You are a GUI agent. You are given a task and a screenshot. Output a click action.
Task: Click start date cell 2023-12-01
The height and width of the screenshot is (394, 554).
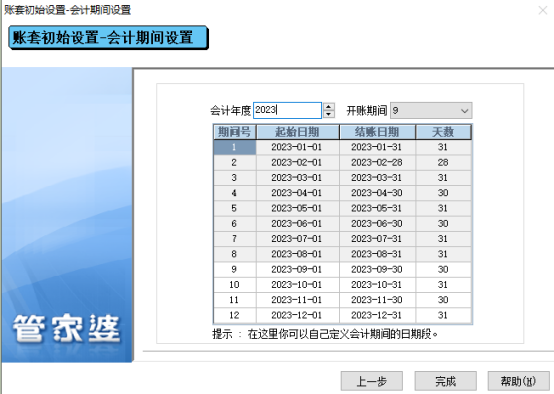297,315
